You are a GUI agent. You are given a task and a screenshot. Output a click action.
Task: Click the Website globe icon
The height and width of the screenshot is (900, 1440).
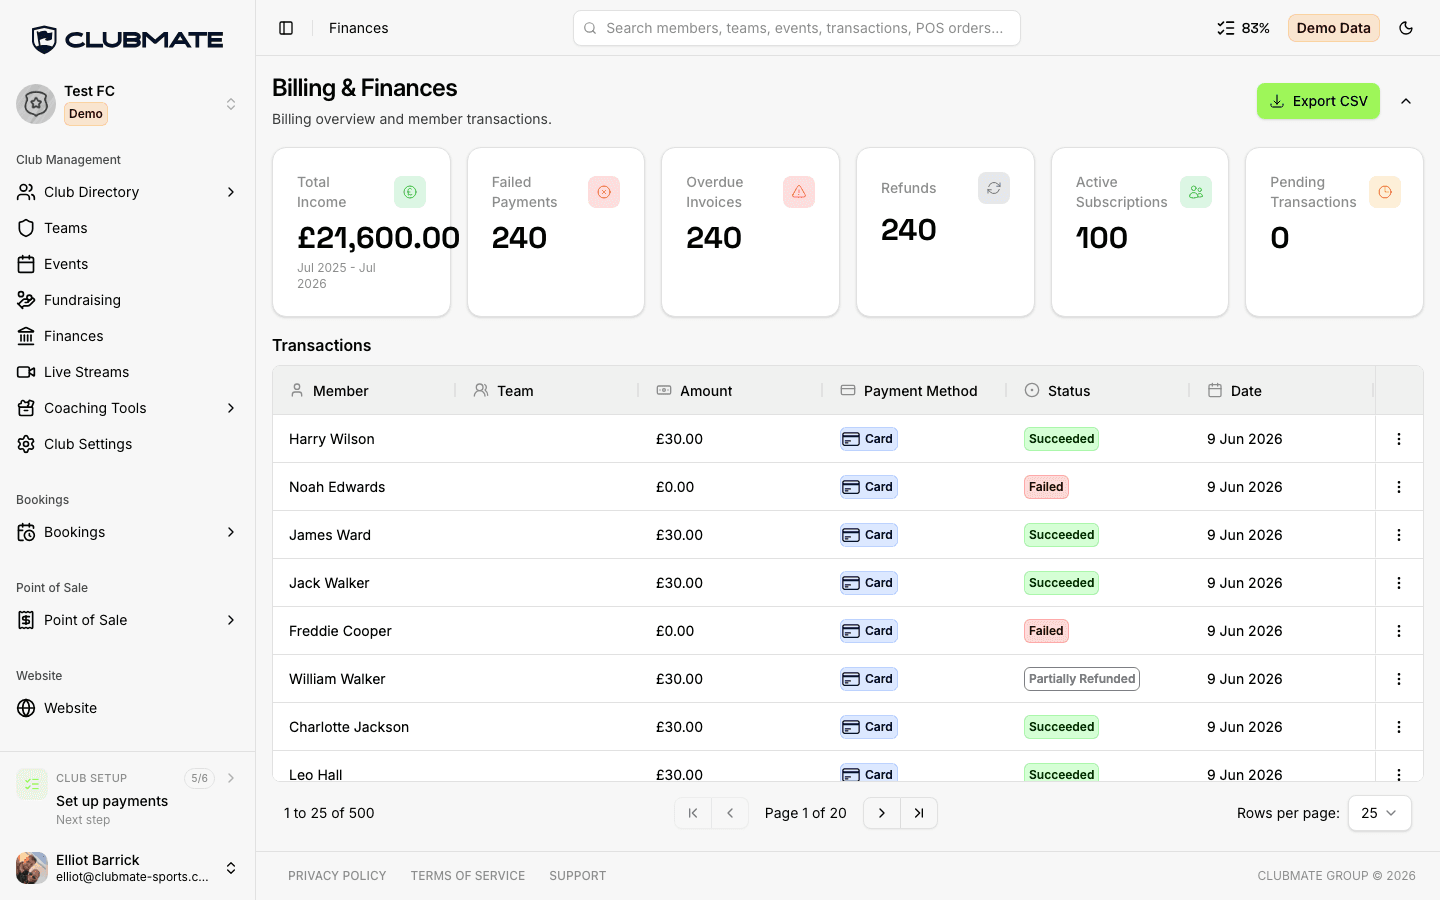[26, 708]
